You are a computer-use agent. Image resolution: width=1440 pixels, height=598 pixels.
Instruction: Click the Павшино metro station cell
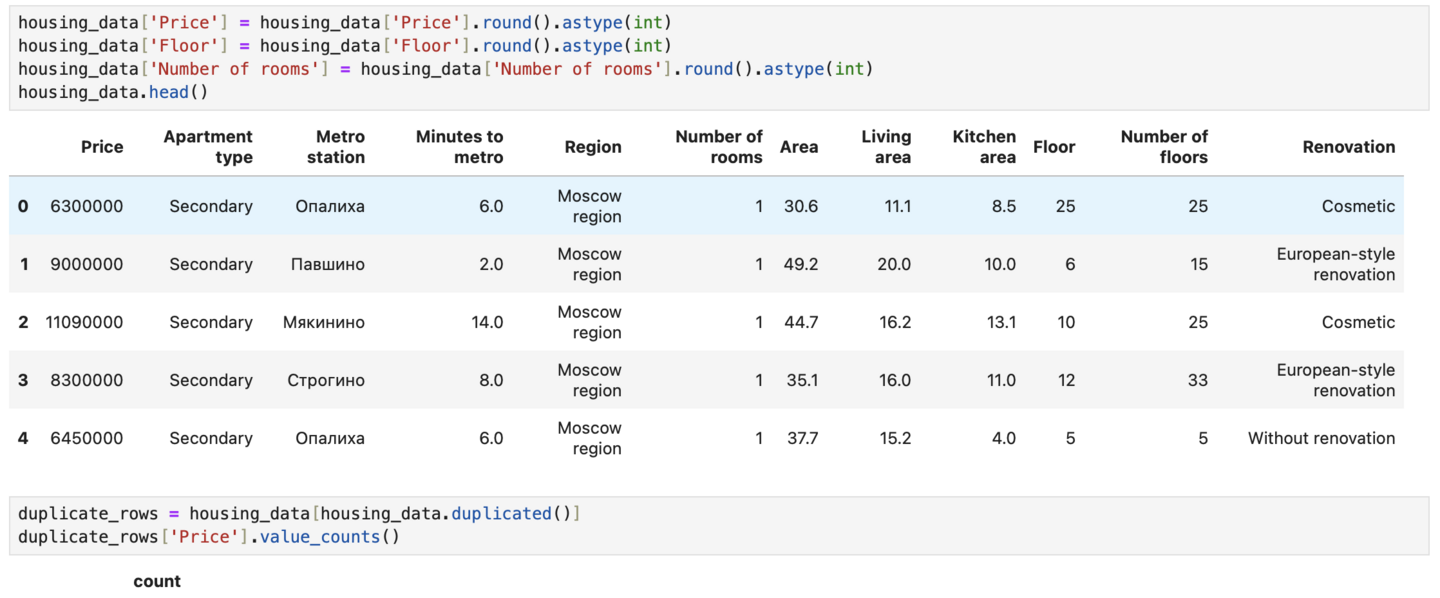tap(328, 264)
